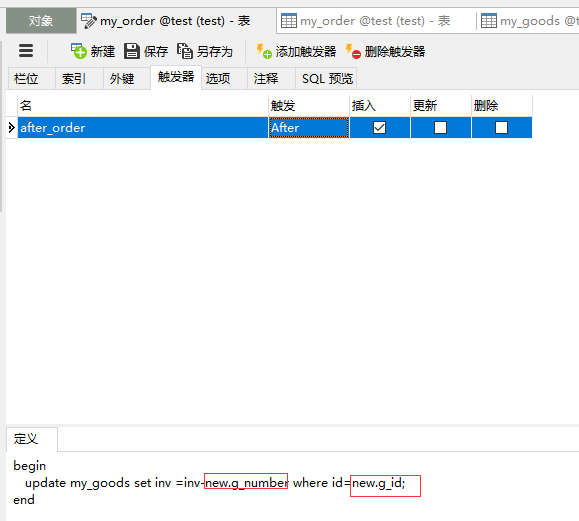Click the 删除触发器 button label

(x=395, y=51)
